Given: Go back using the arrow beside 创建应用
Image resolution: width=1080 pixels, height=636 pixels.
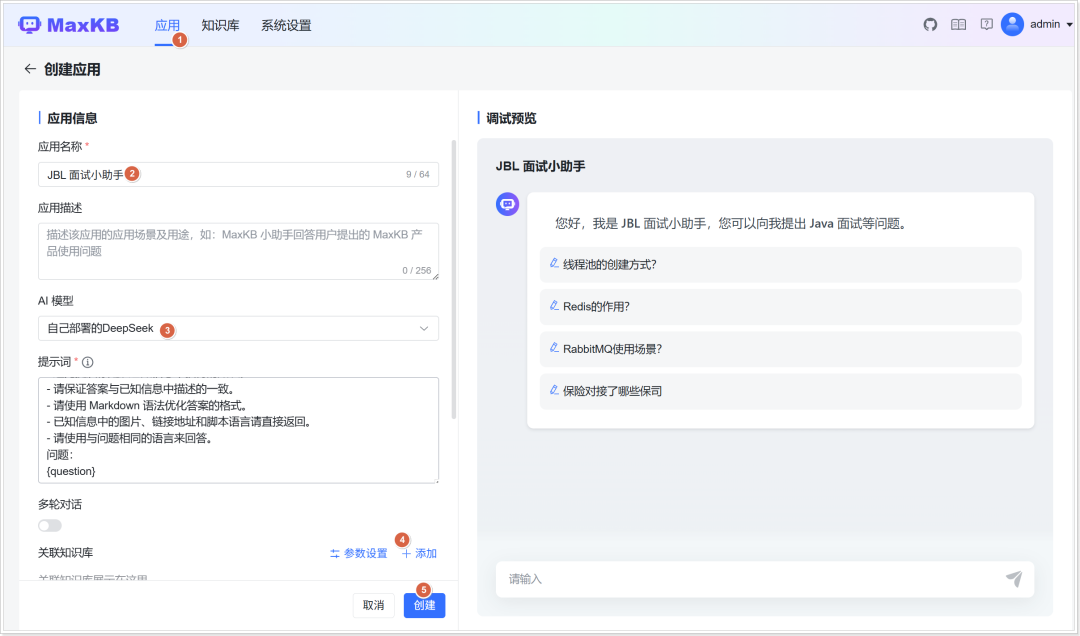Looking at the screenshot, I should [x=30, y=69].
